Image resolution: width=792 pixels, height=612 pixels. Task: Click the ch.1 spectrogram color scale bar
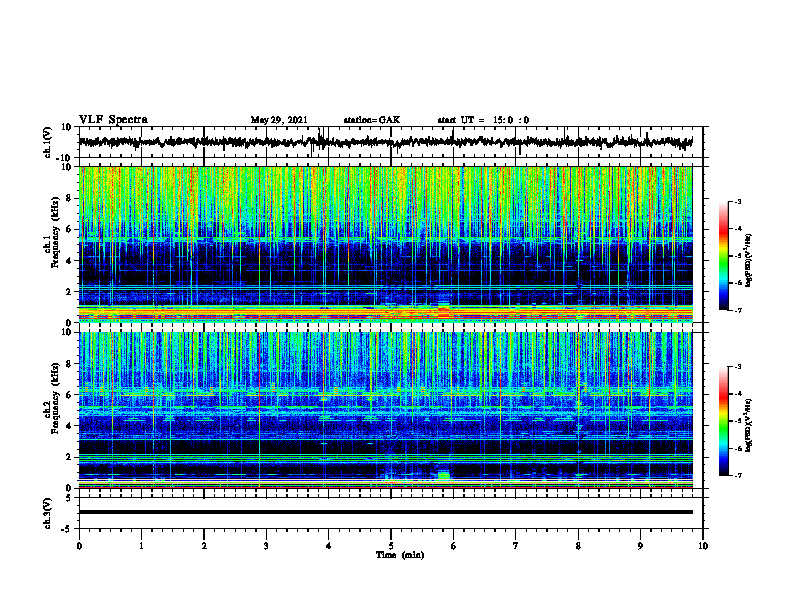click(723, 256)
